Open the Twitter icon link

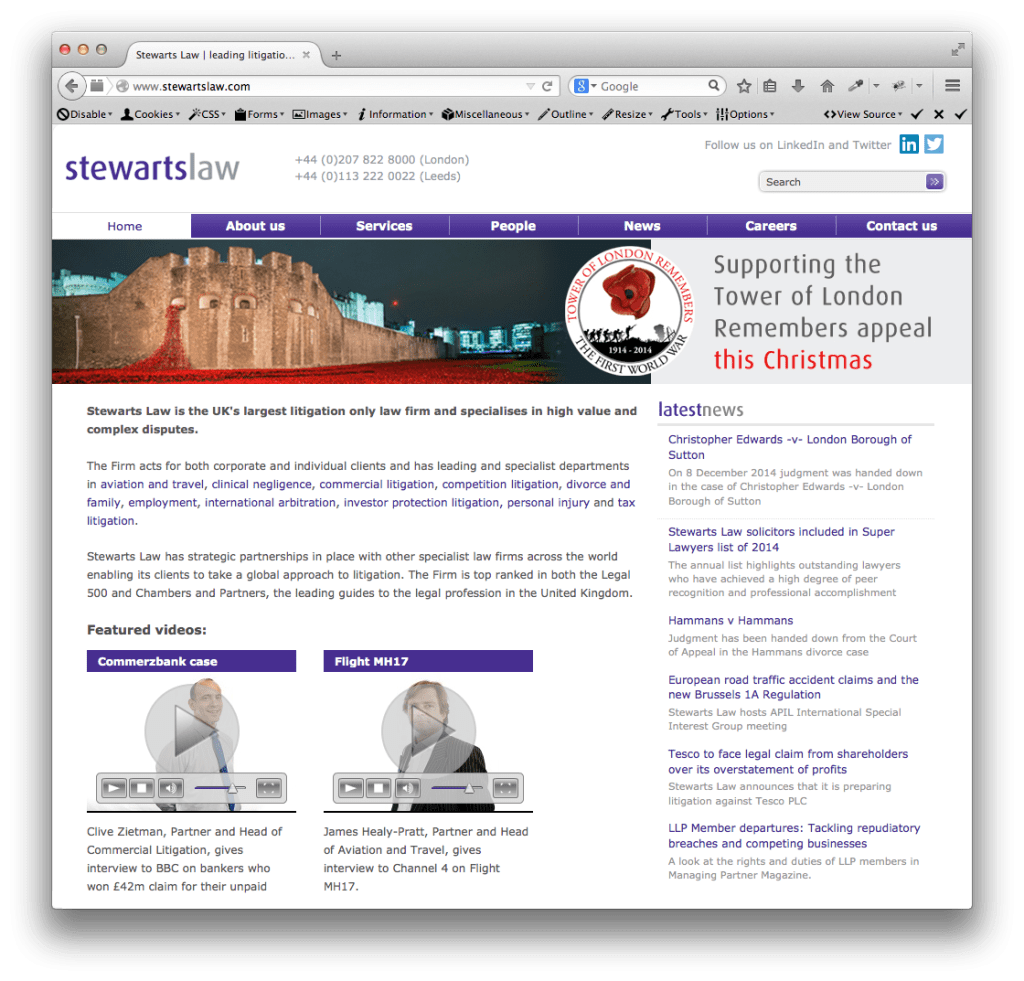tap(933, 145)
